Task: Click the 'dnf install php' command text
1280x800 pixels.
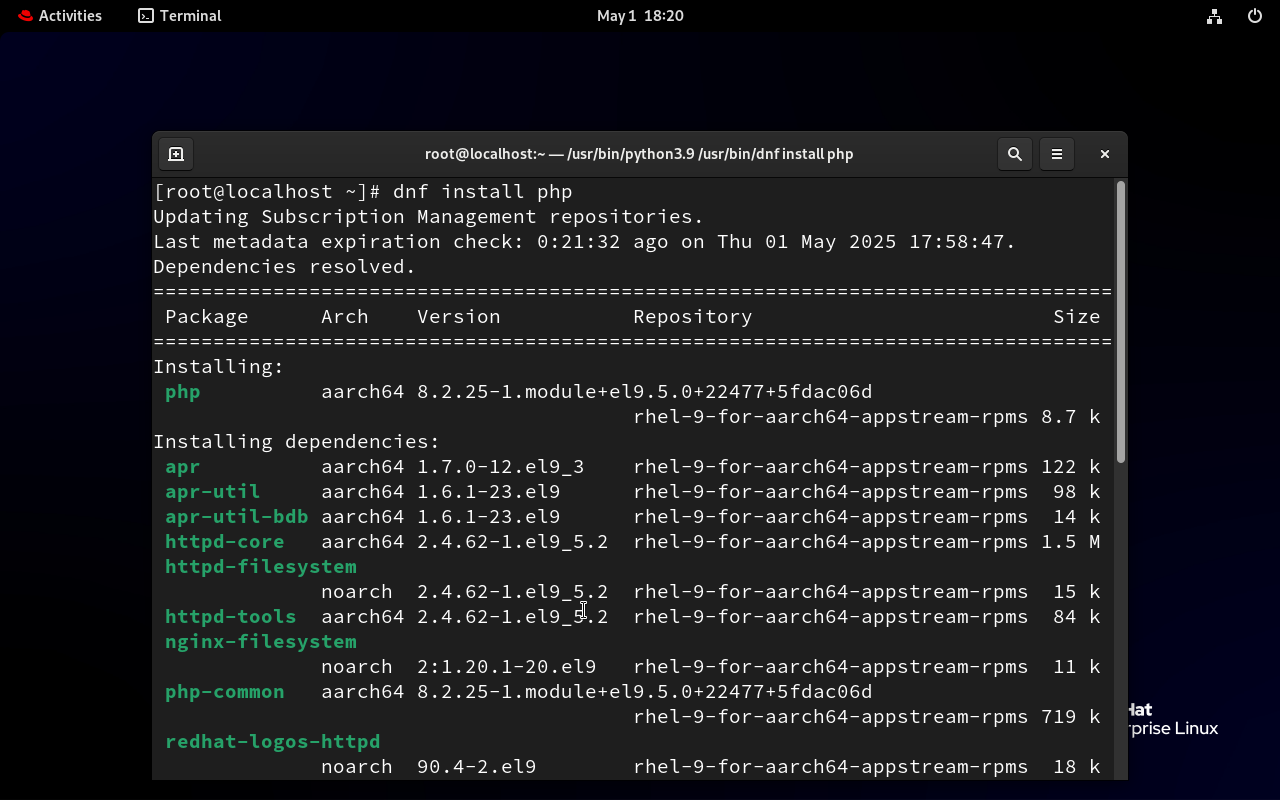Action: tap(483, 192)
